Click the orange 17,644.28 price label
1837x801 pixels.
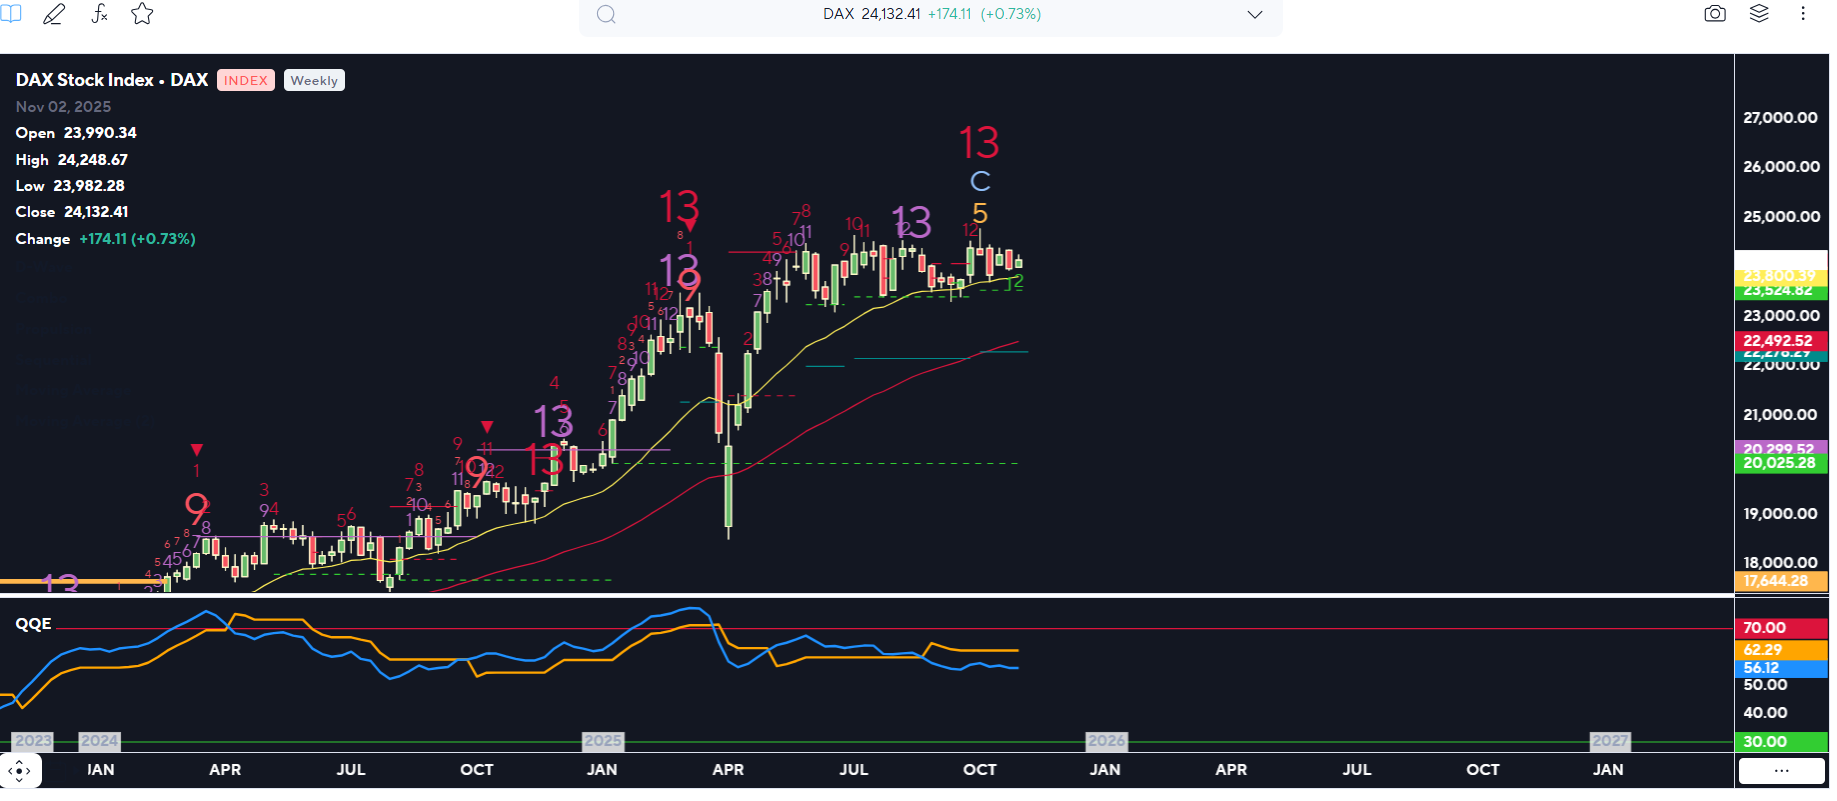pyautogui.click(x=1778, y=581)
